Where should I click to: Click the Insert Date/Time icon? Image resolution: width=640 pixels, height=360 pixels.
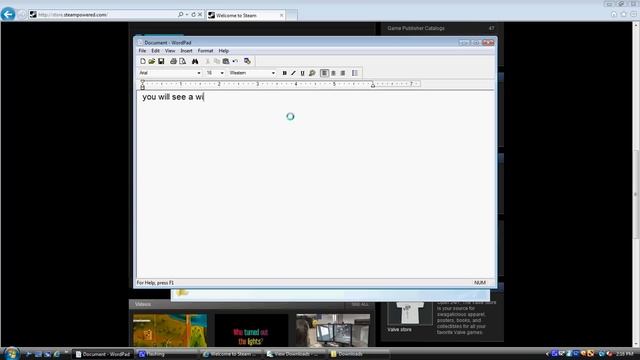pyautogui.click(x=247, y=61)
